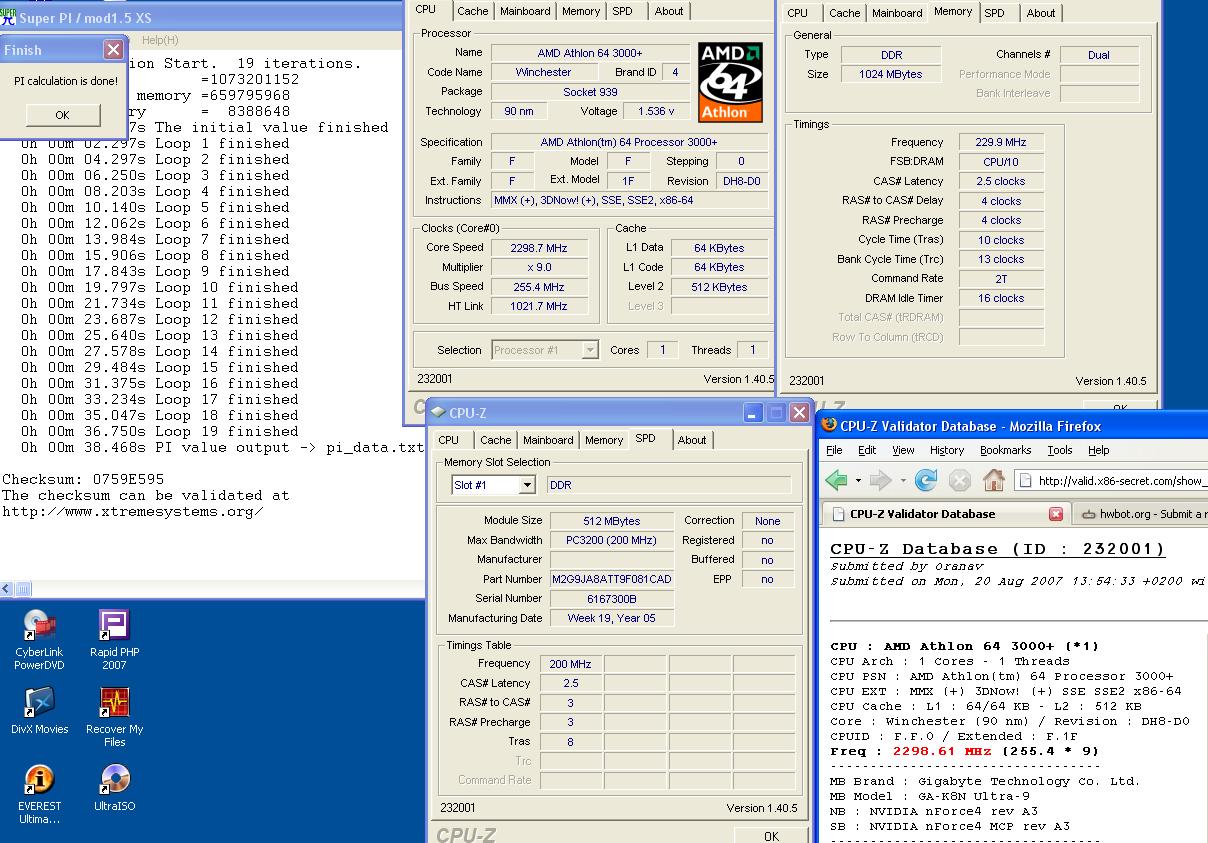
Task: Open Tools menu in Firefox
Action: tap(1060, 450)
